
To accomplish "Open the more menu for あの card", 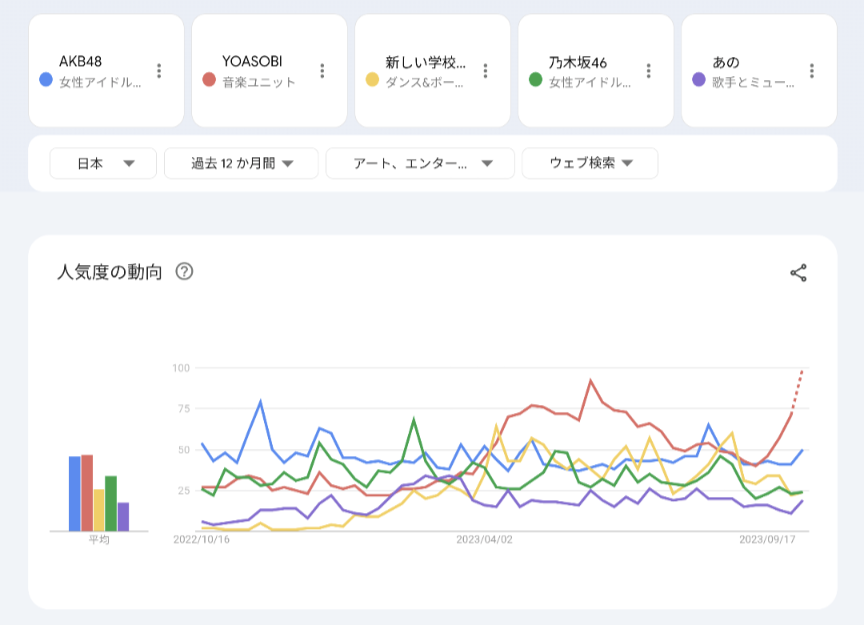I will tap(812, 71).
